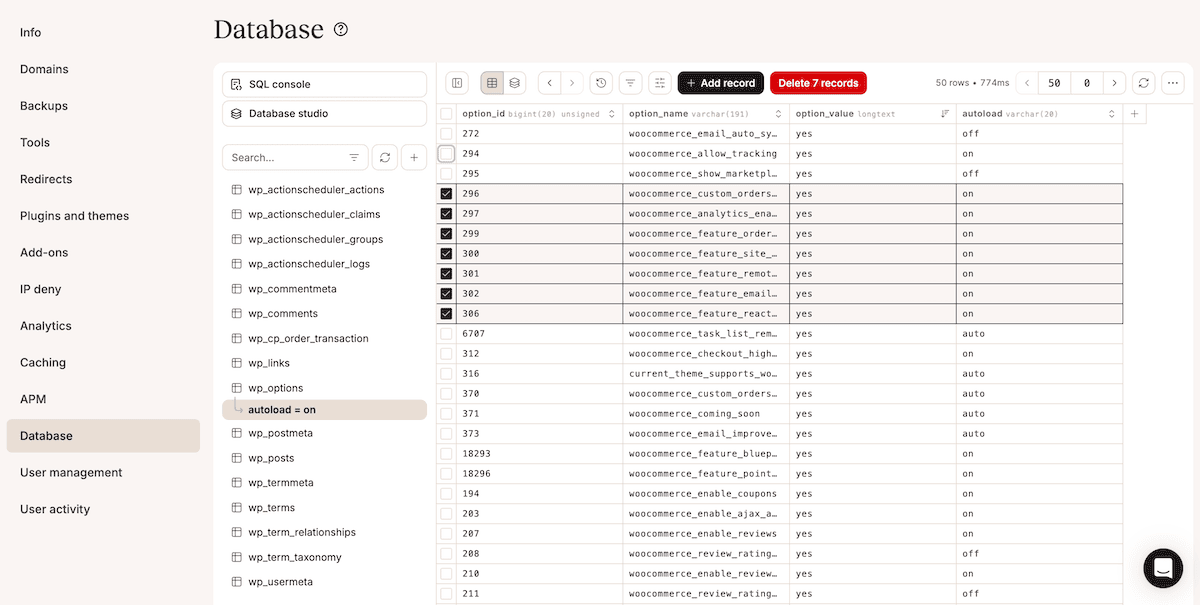Refresh the query results with the sync icon
The width and height of the screenshot is (1200, 605).
point(1143,82)
